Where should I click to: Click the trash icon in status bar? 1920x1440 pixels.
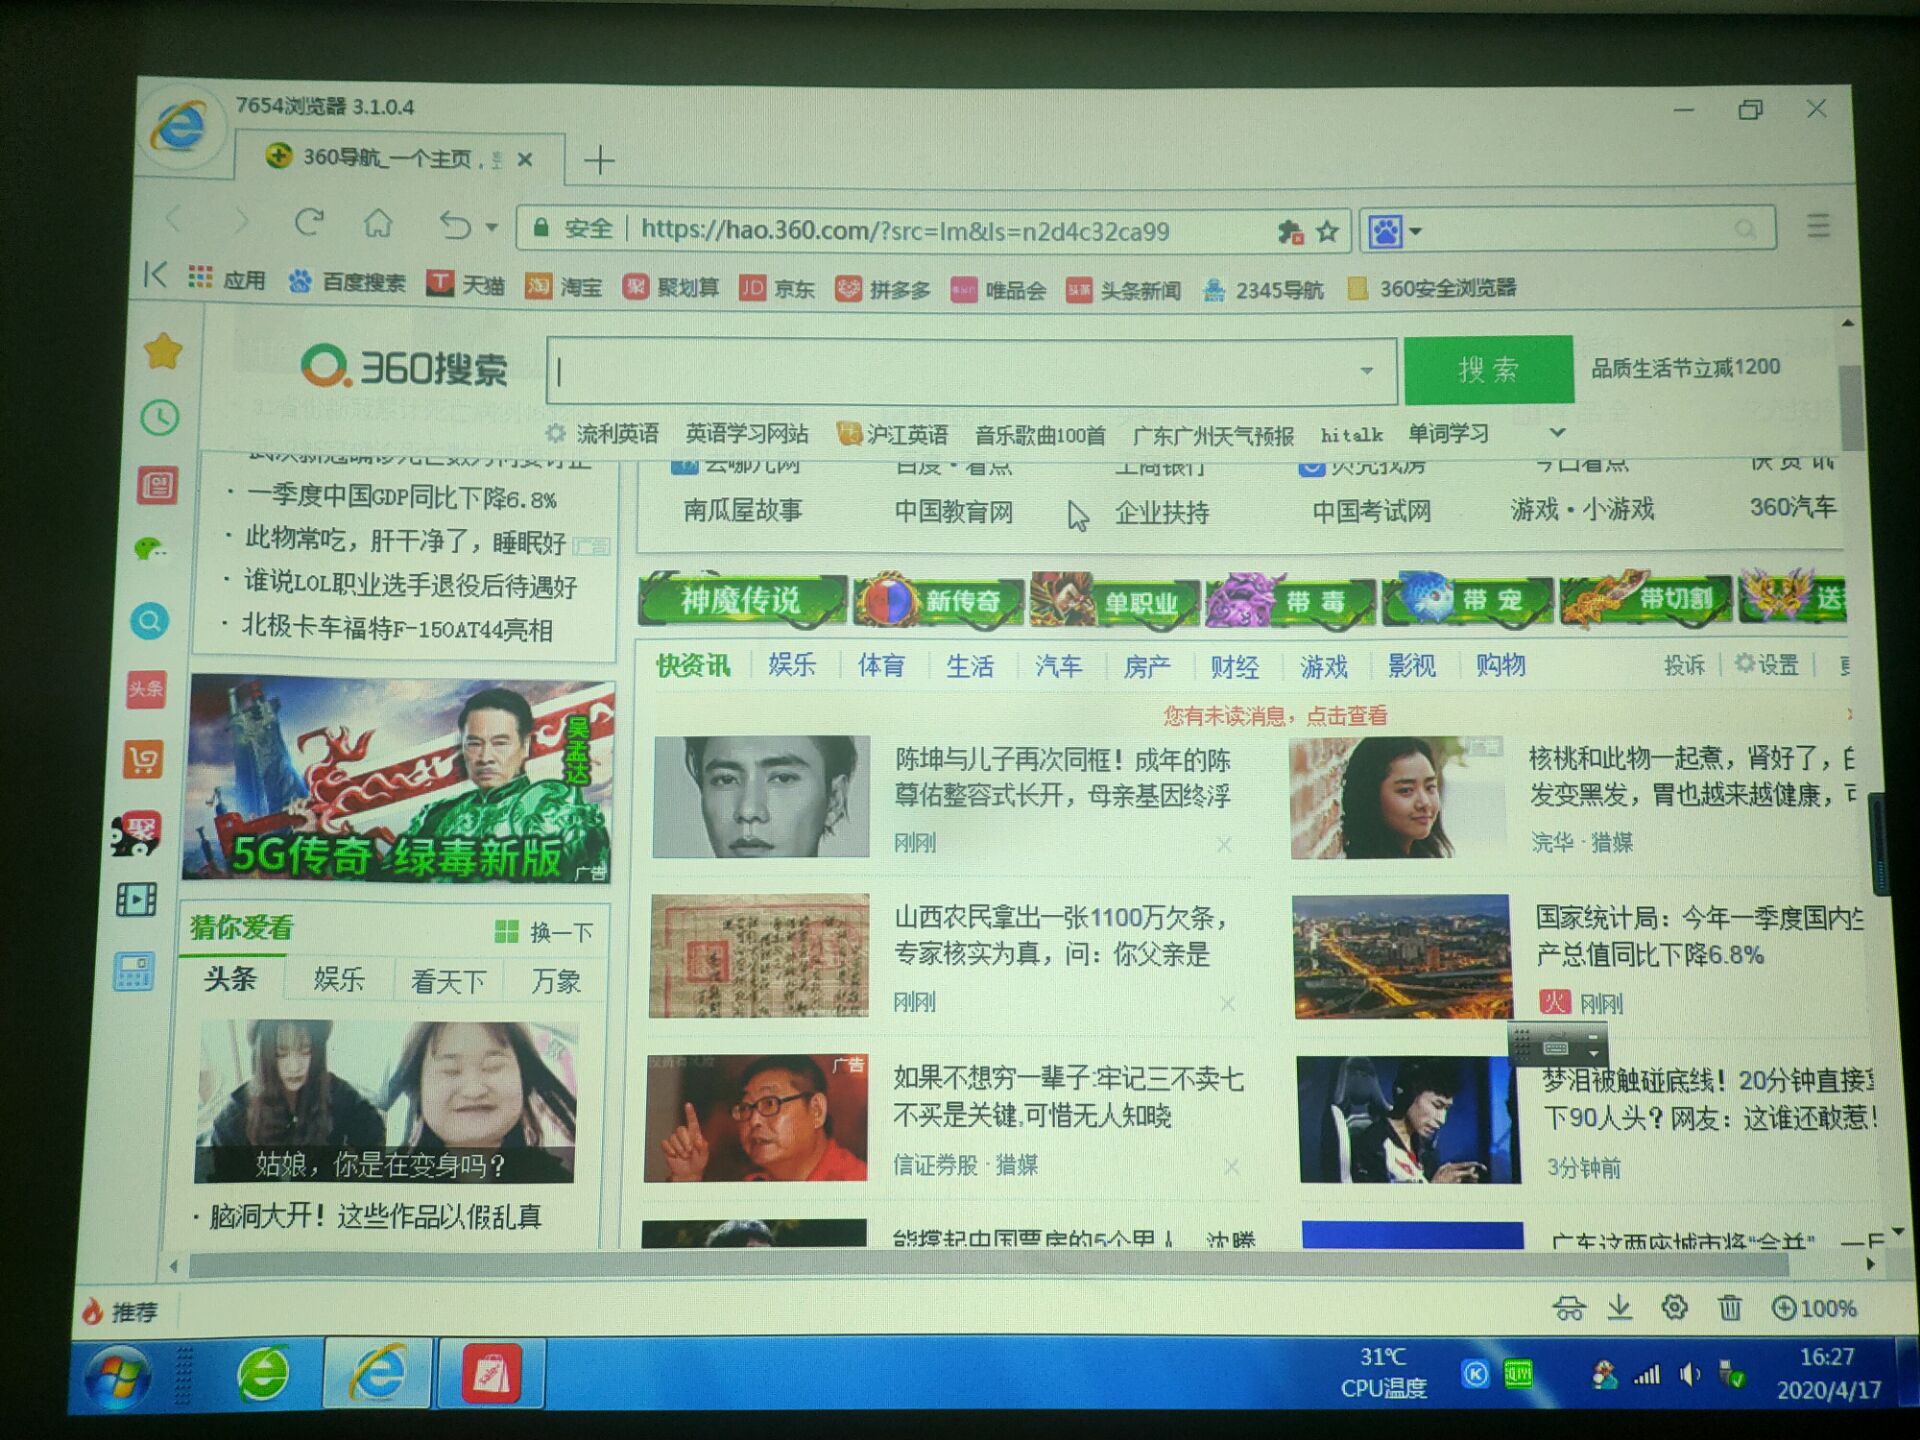tap(1730, 1307)
